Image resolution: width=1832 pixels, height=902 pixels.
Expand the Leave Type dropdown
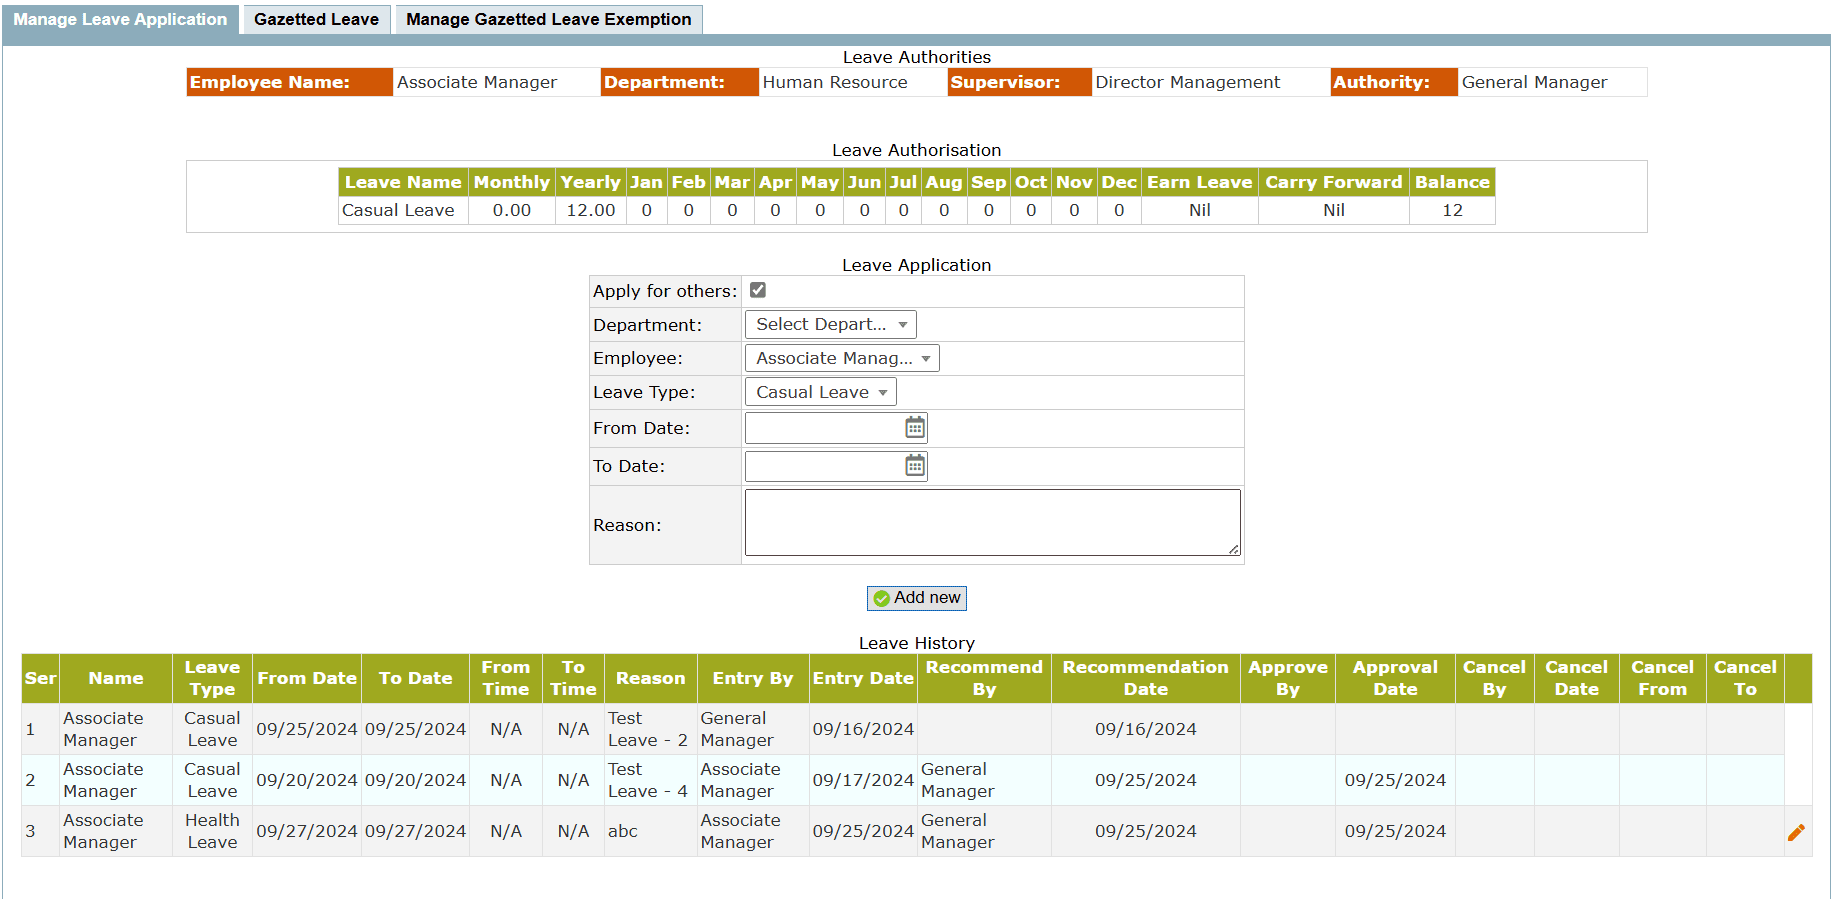click(820, 392)
